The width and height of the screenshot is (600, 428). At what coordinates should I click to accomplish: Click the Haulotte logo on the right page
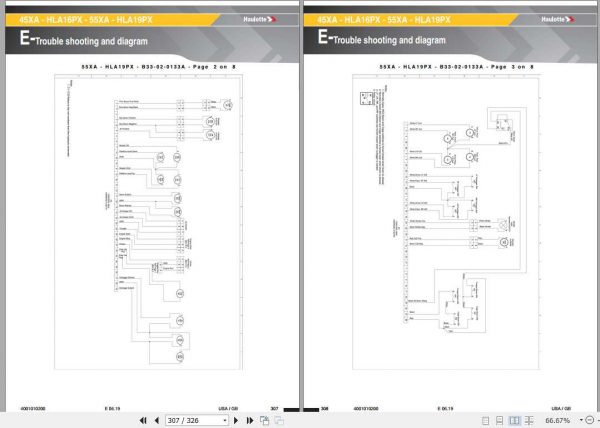coord(558,19)
